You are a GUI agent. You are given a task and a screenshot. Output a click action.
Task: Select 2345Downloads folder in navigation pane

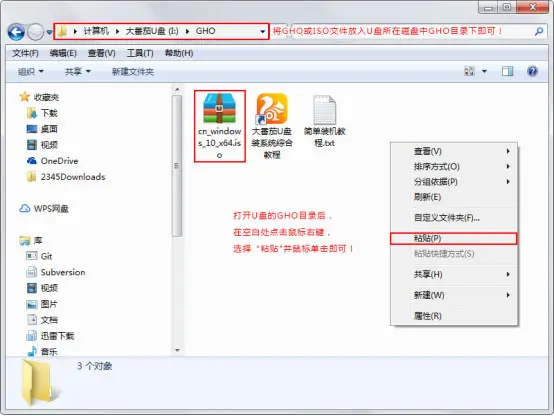click(73, 177)
